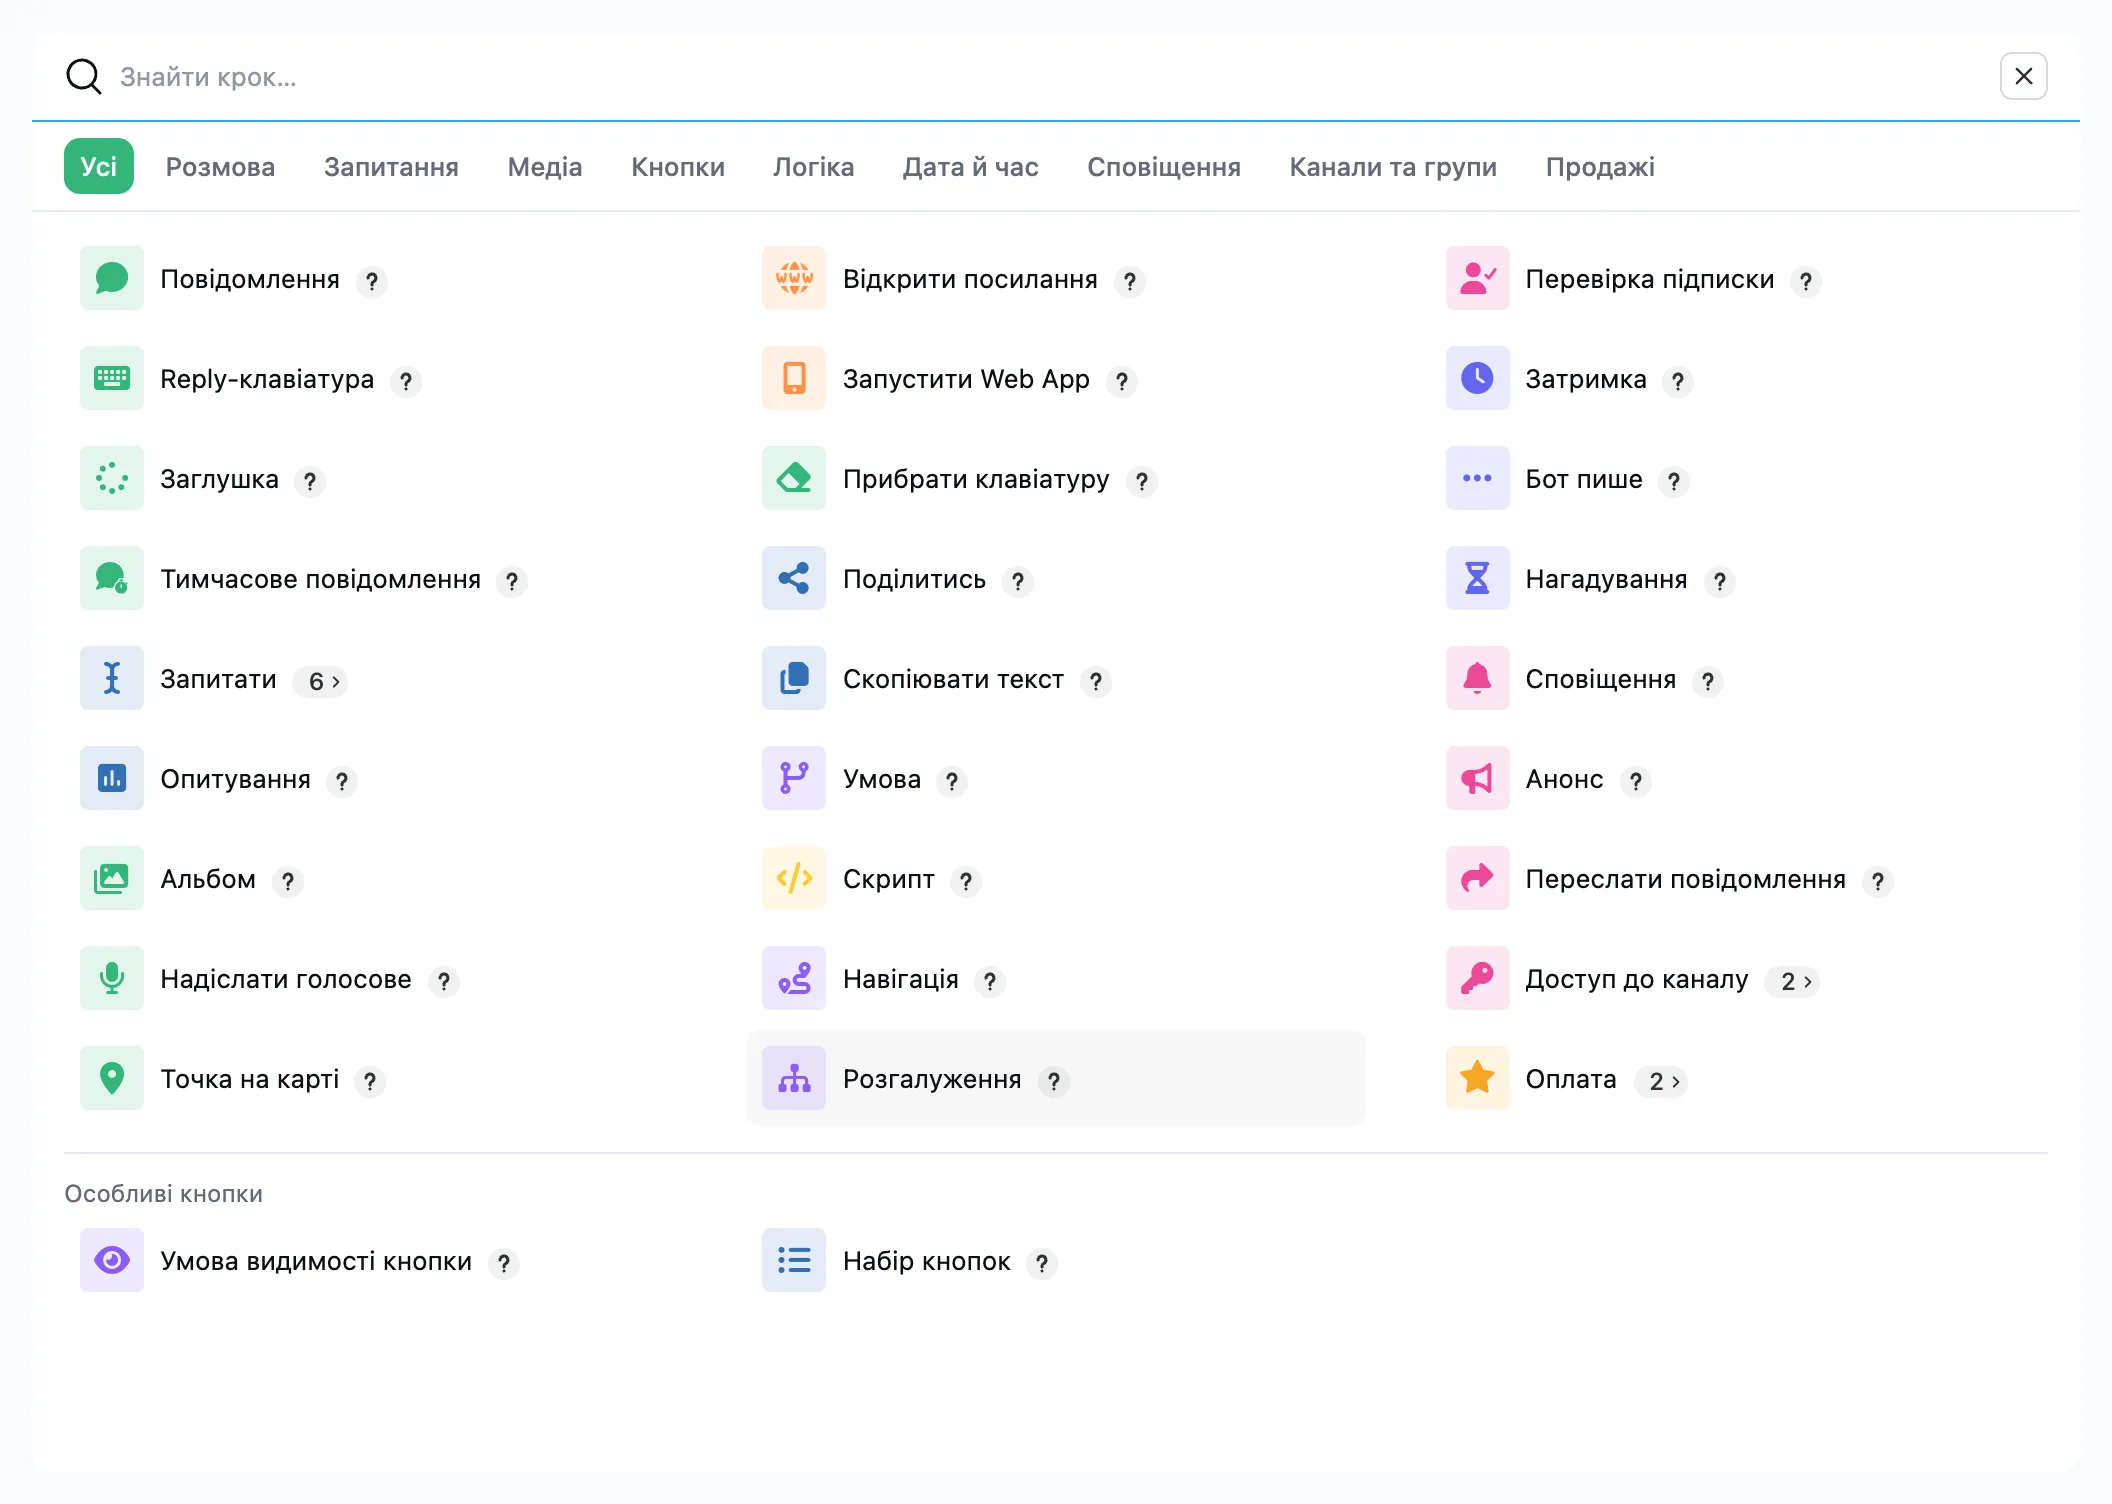Pick the Оплата star icon
This screenshot has height=1504, width=2112.
click(1477, 1078)
